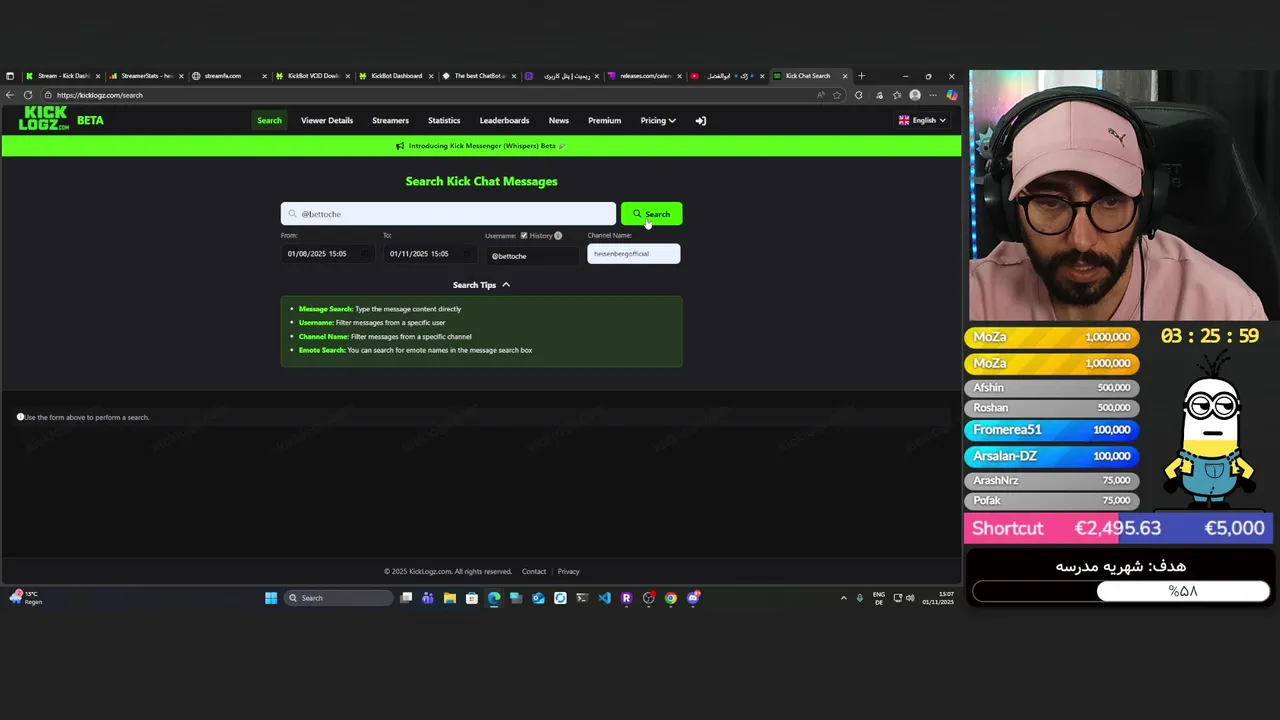This screenshot has height=720, width=1280.
Task: Expand the Pricing dropdown menu
Action: [658, 121]
